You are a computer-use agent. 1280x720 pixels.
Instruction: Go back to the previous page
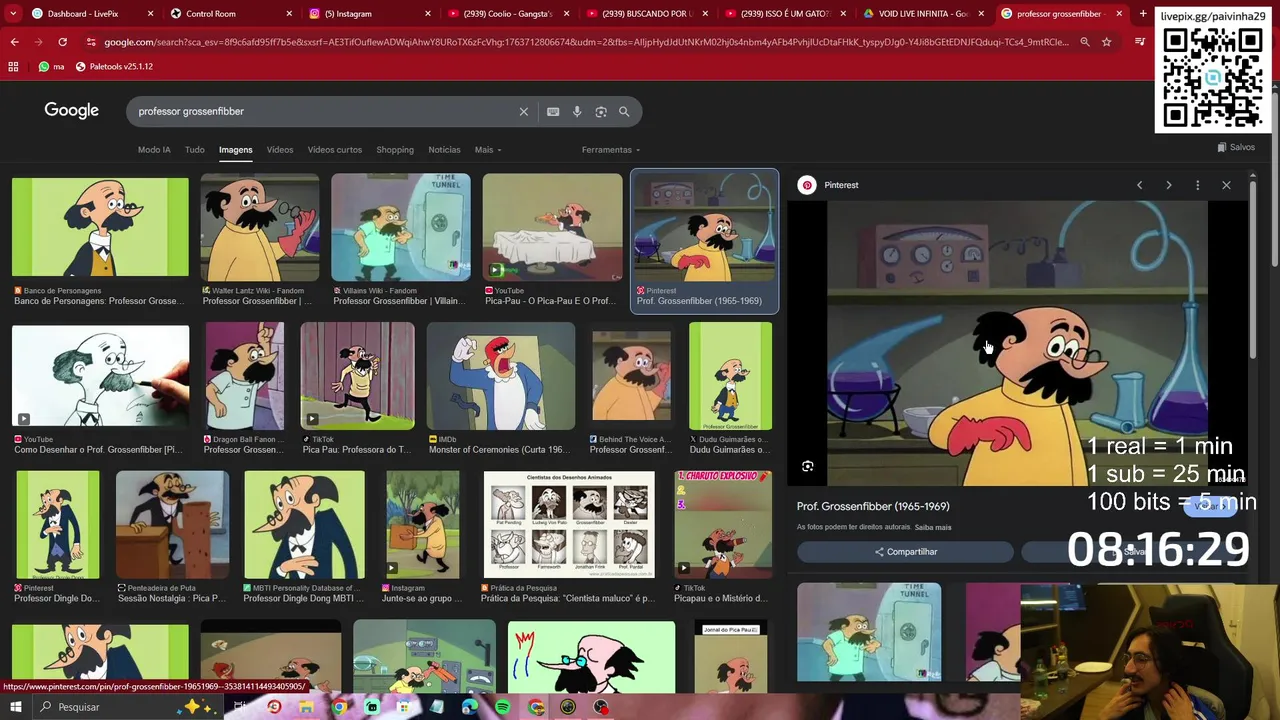click(x=14, y=42)
